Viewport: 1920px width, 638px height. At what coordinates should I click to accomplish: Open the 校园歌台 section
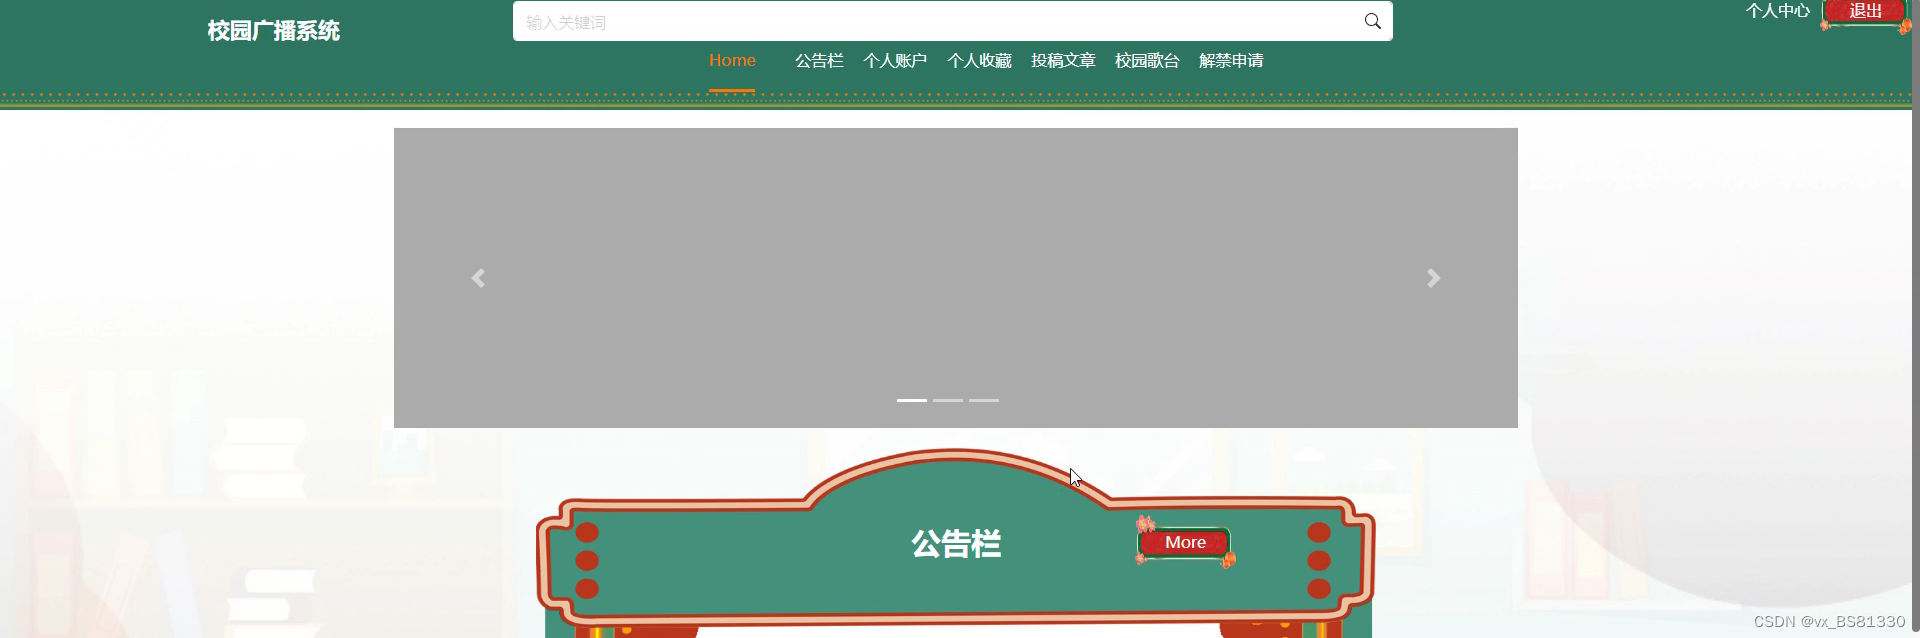pyautogui.click(x=1147, y=61)
